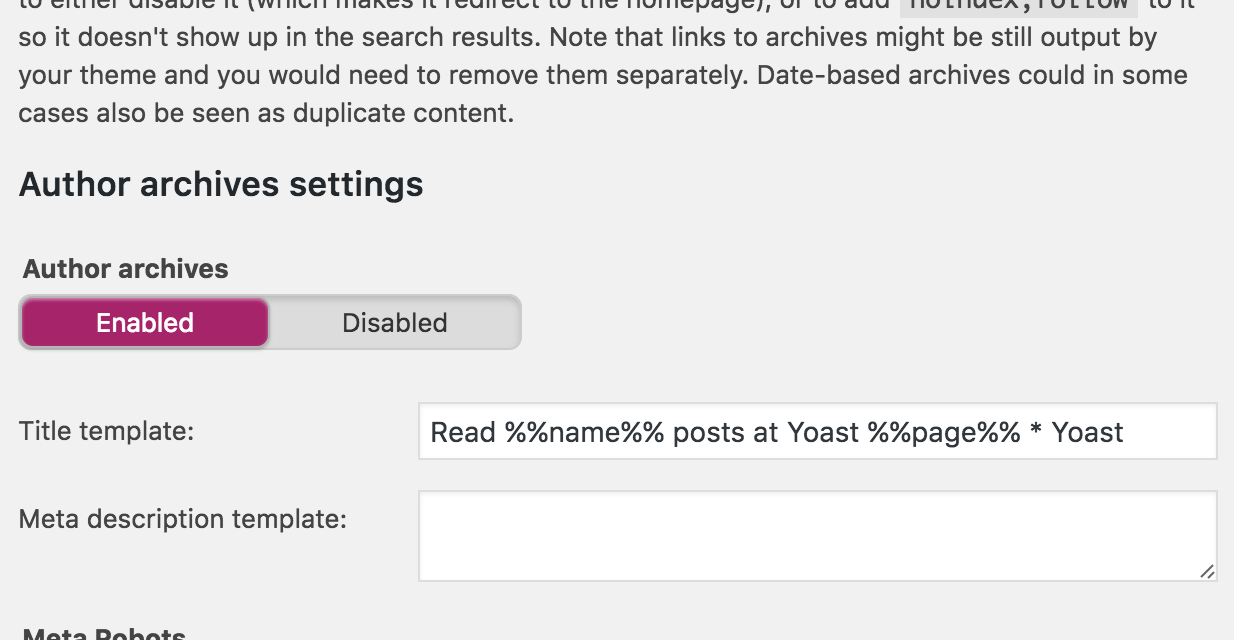This screenshot has height=640, width=1234.
Task: Select Disabled for Author archives
Action: [395, 323]
